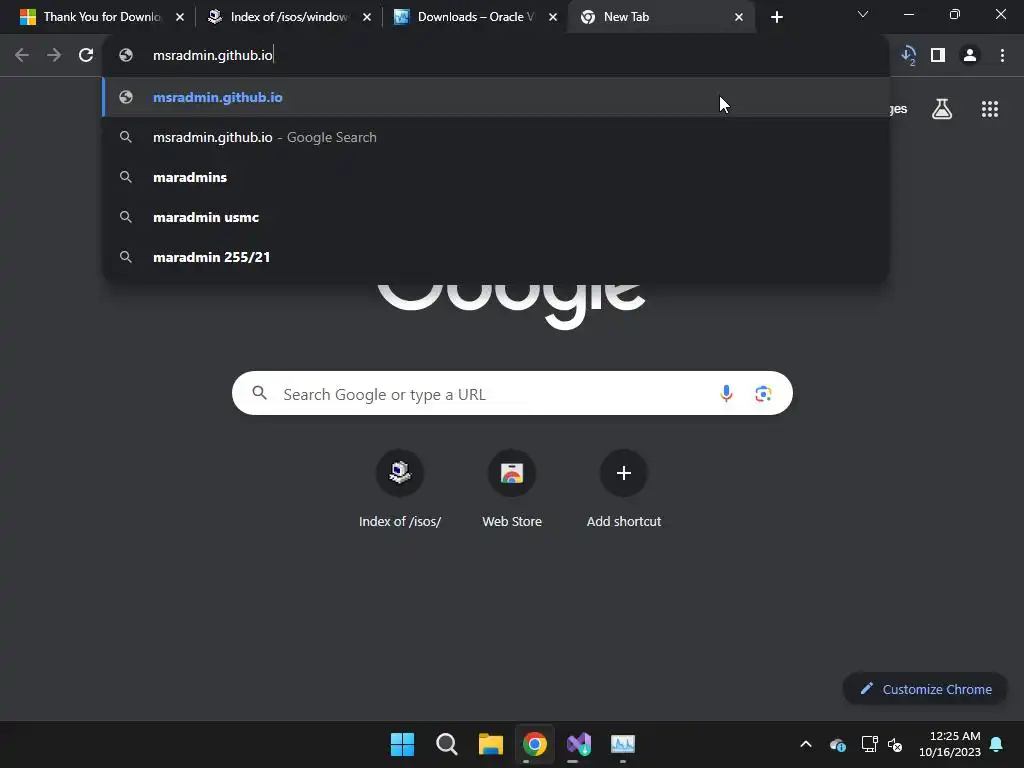Image resolution: width=1024 pixels, height=768 pixels.
Task: Open Windows taskbar search
Action: [447, 744]
